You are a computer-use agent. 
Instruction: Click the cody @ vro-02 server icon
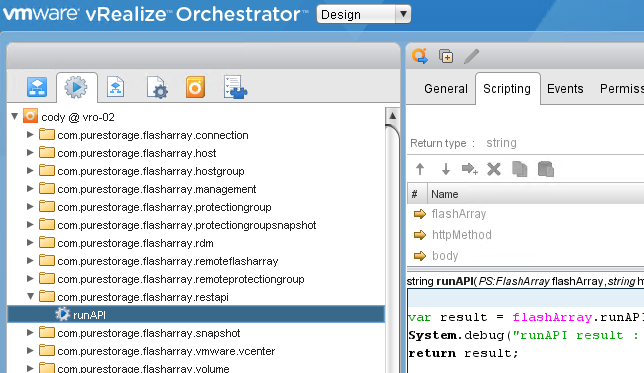pos(30,116)
